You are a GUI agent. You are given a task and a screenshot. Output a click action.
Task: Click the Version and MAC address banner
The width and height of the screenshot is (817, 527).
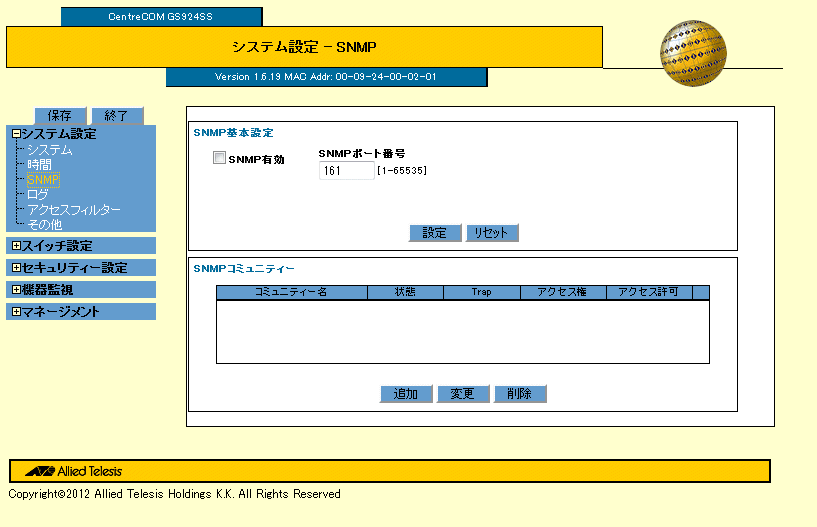coord(327,77)
